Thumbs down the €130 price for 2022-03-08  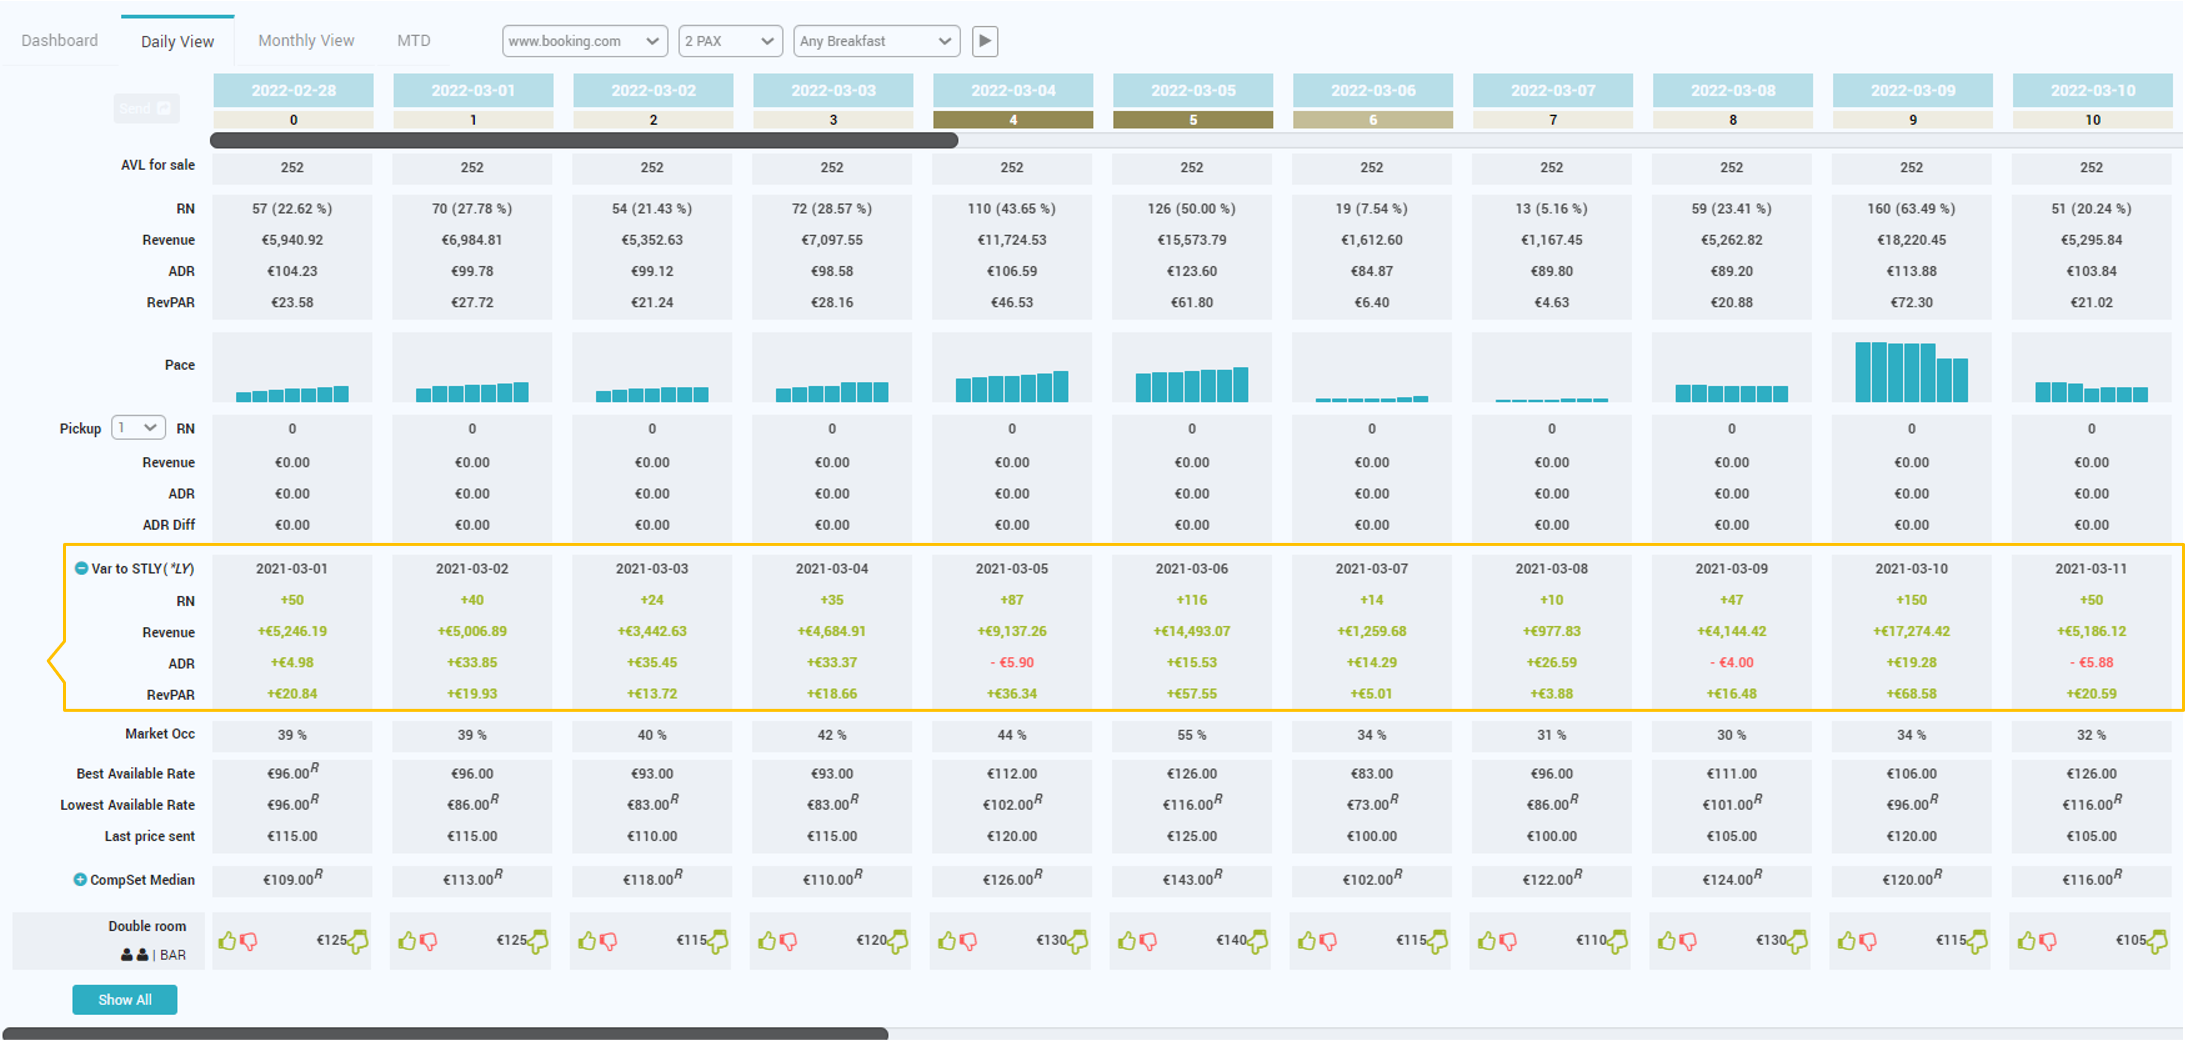coord(1688,941)
